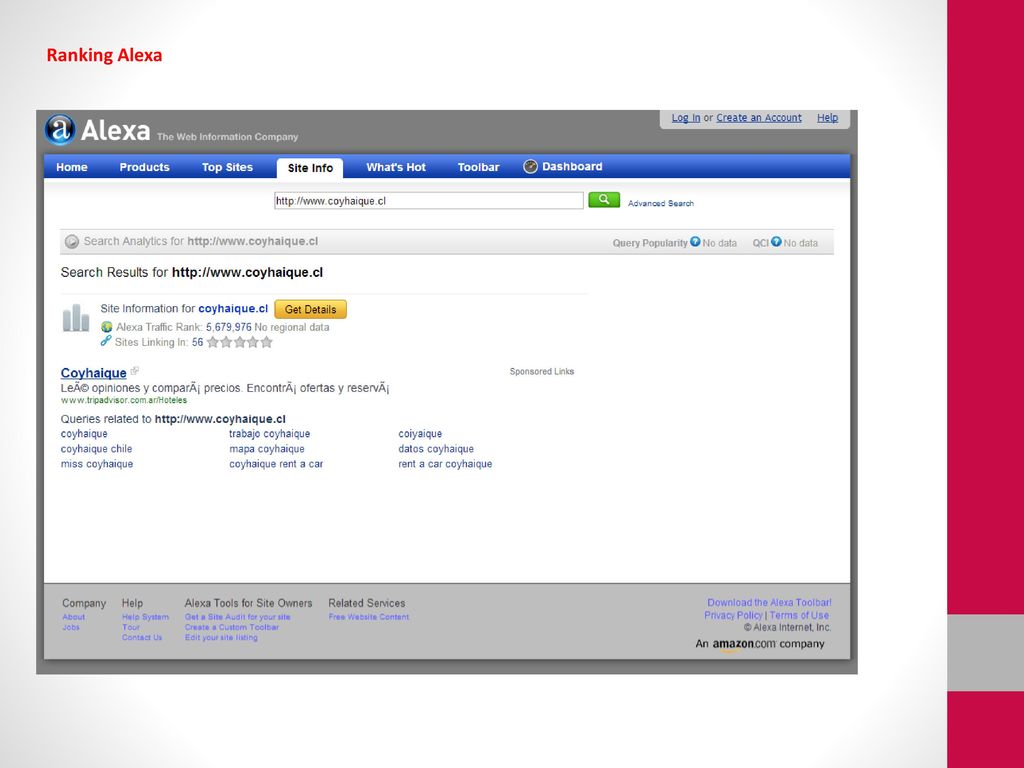Click Download the Alexa Toolbar link
Screen dimensions: 1024x768
(769, 602)
